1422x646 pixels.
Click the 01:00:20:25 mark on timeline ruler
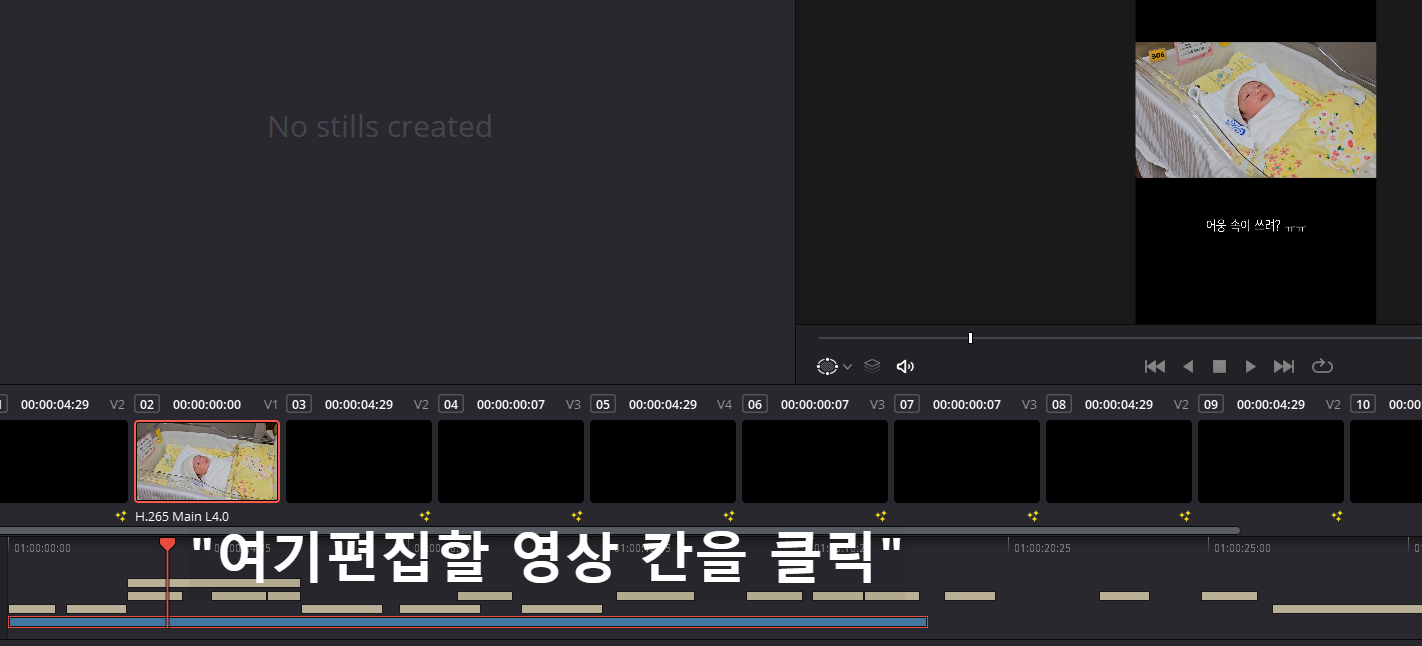click(1043, 548)
